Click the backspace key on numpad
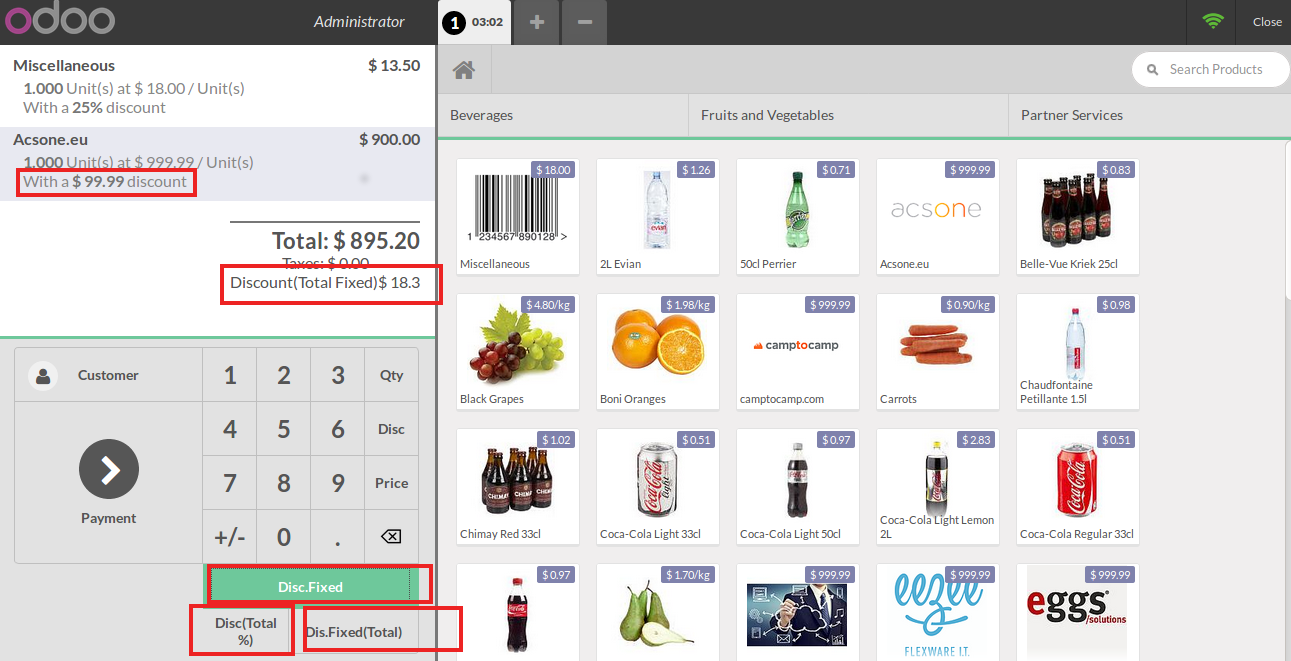Viewport: 1291px width, 661px height. pos(391,537)
